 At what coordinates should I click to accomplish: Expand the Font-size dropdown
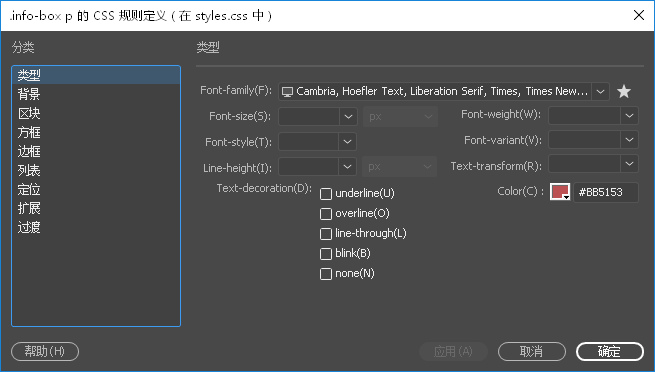tap(348, 116)
